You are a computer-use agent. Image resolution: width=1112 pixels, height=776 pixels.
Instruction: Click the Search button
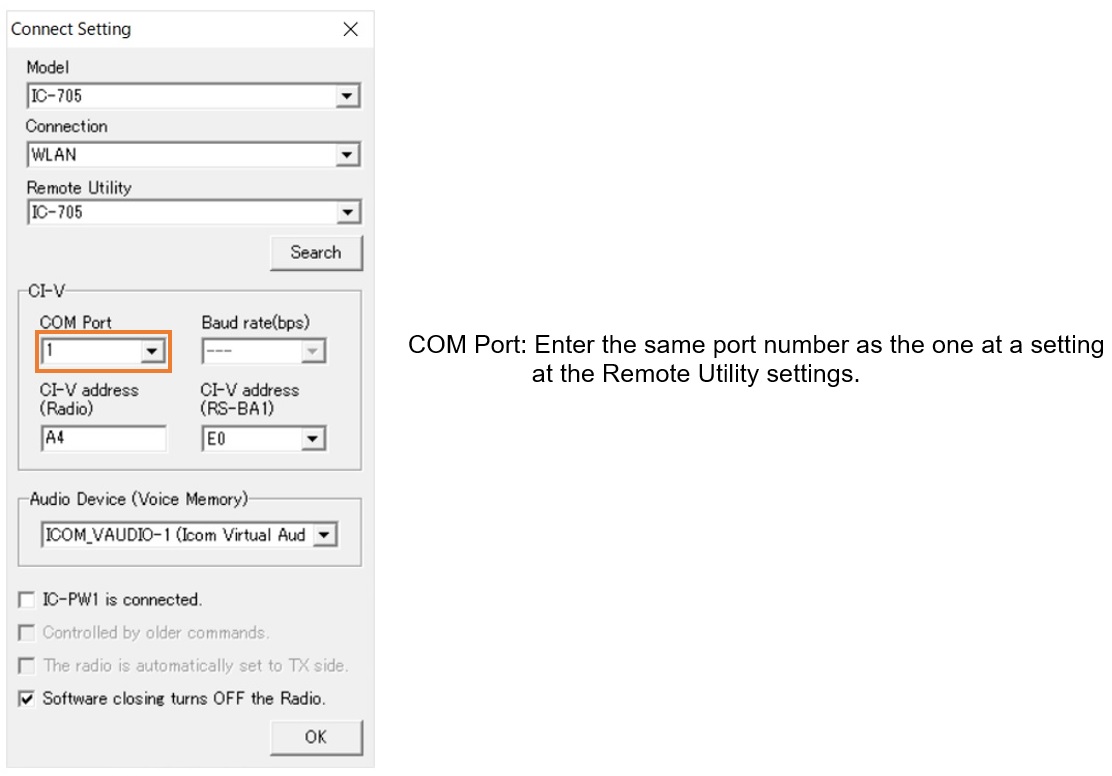tap(316, 253)
